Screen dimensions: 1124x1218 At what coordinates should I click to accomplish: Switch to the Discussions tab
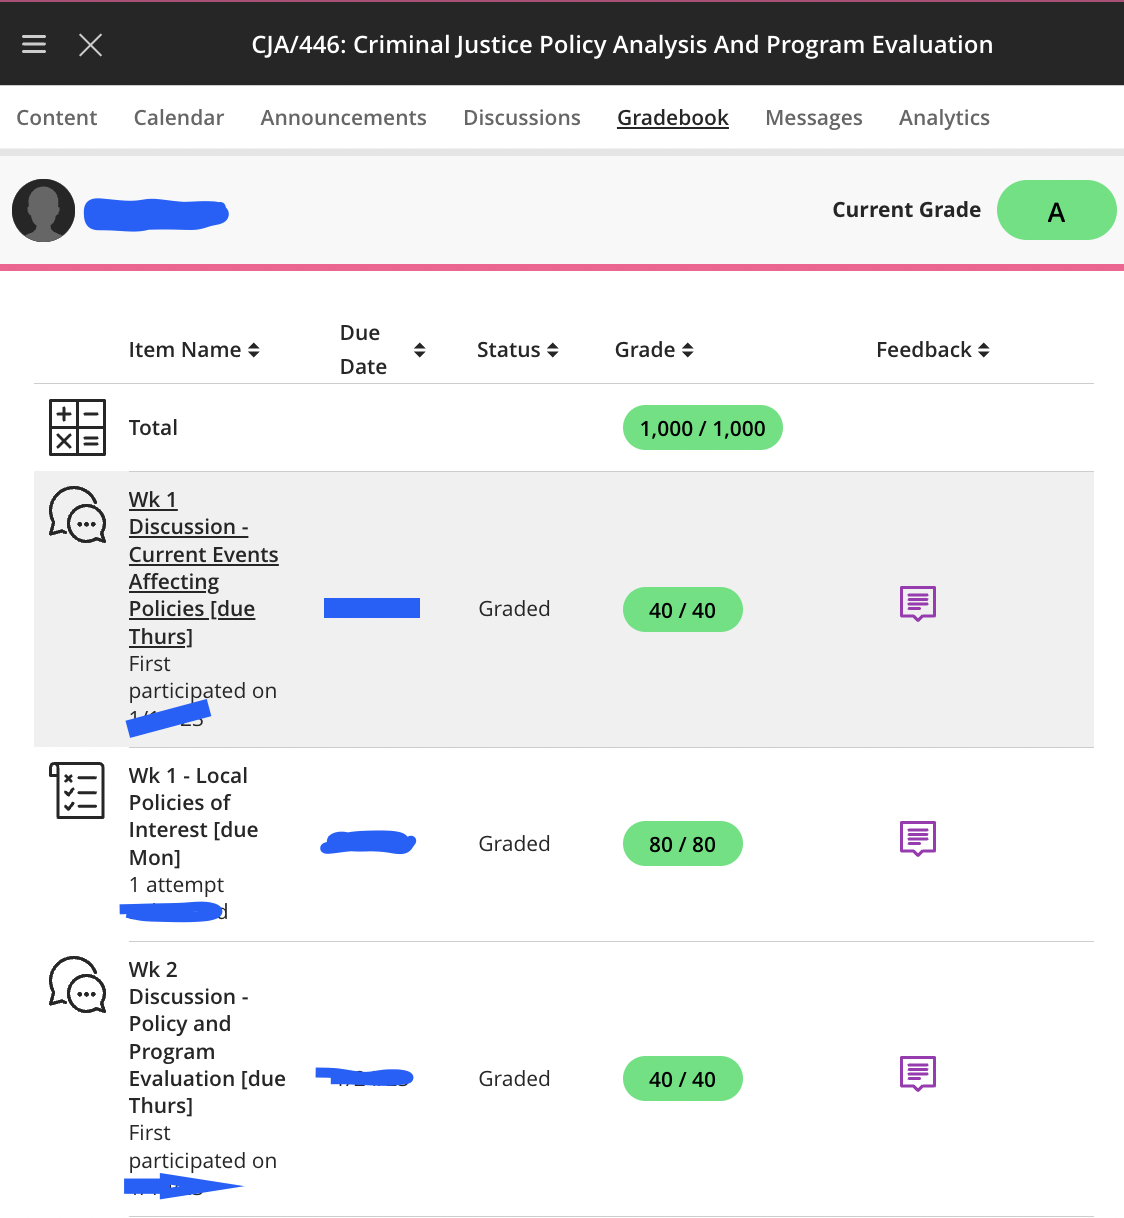click(522, 118)
